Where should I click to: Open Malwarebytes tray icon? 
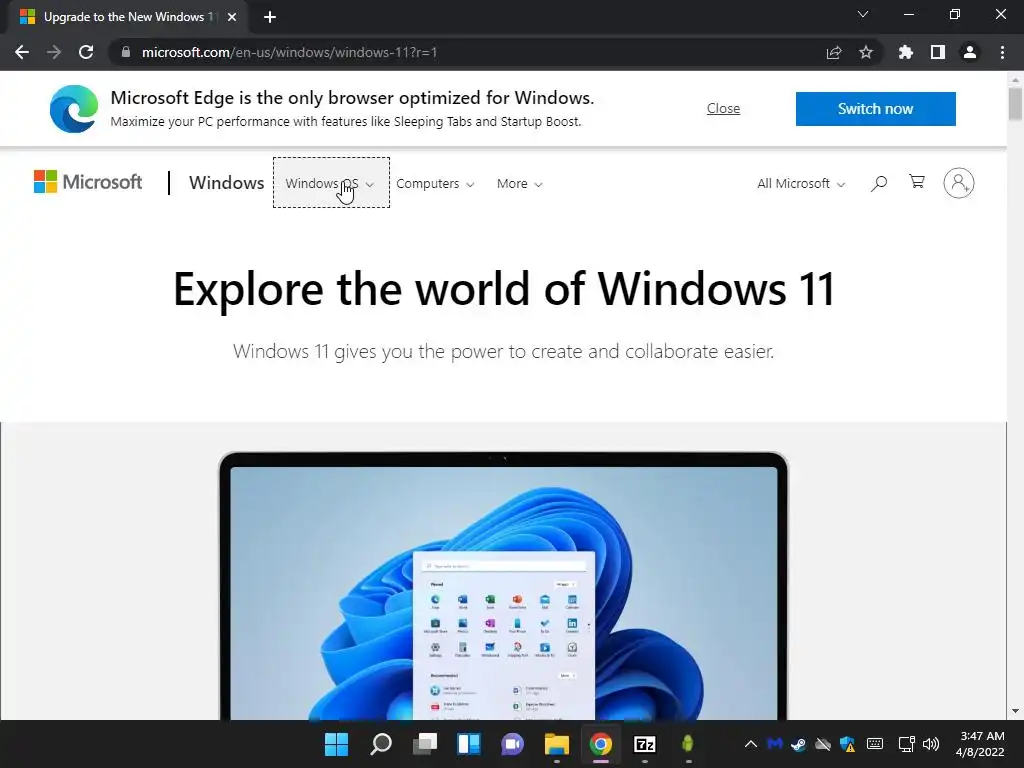coord(775,744)
